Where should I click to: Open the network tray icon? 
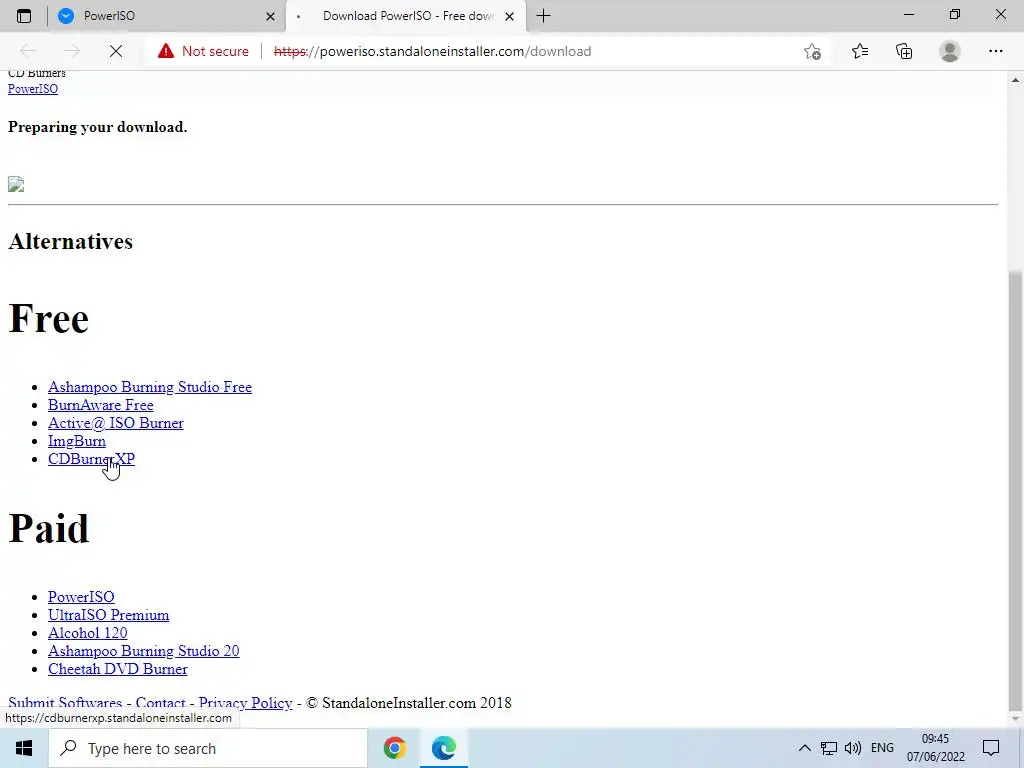829,748
